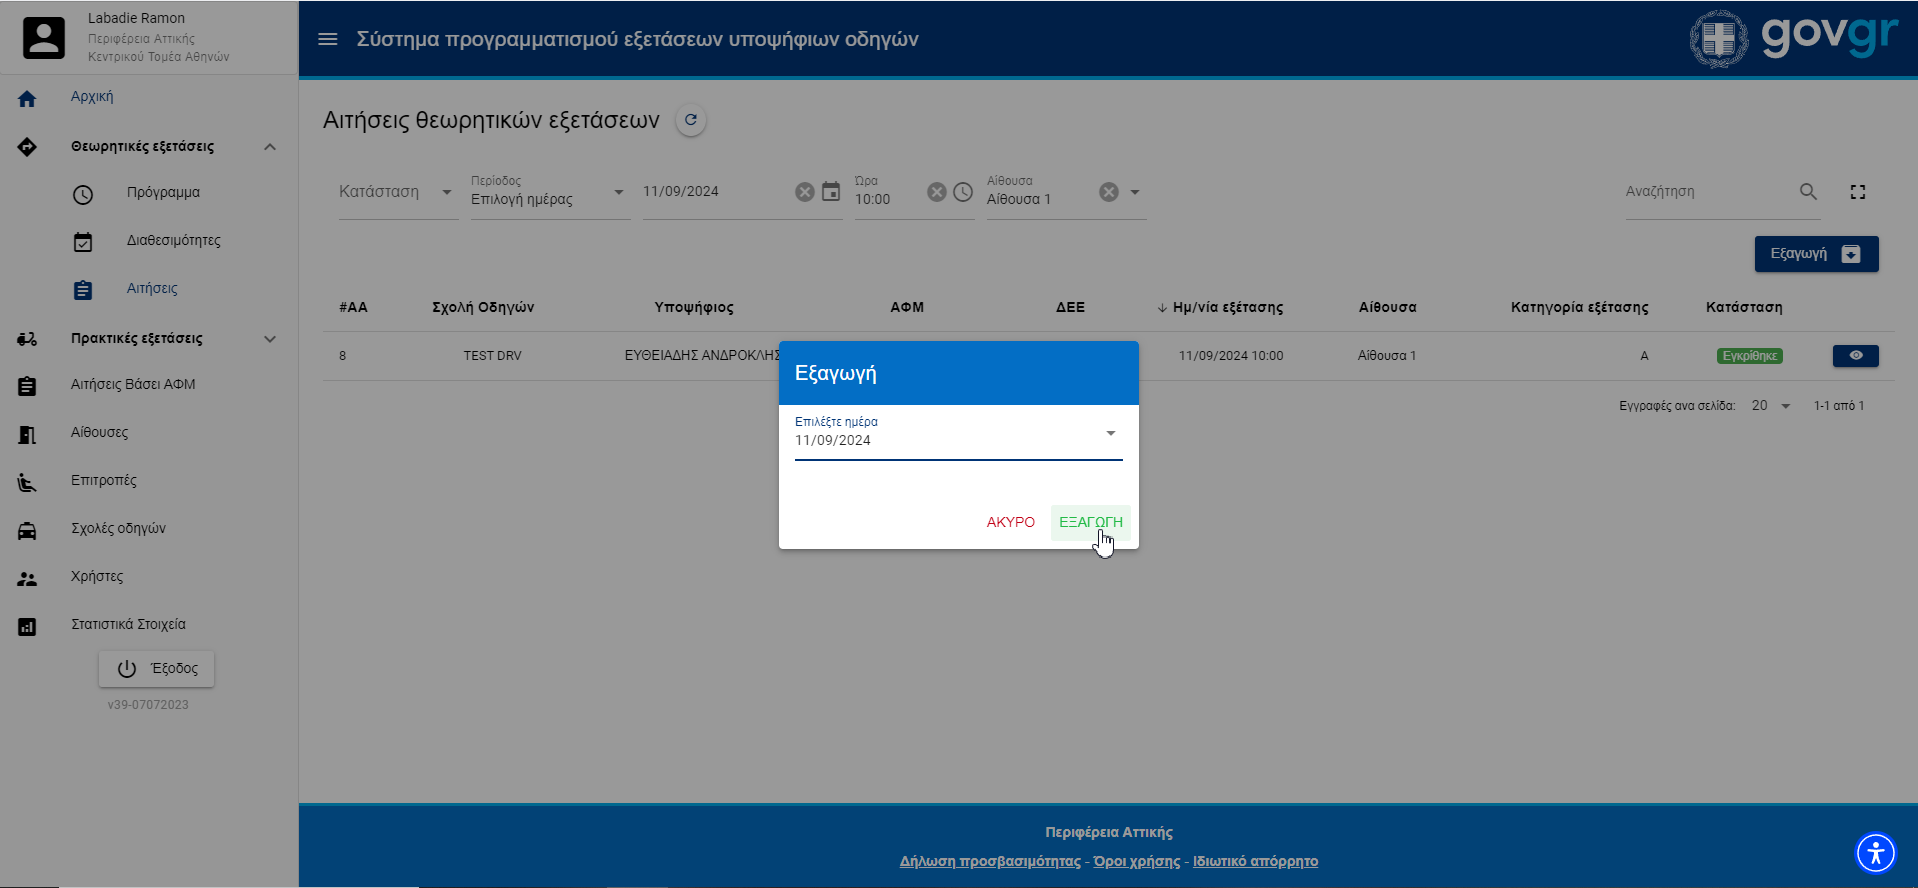Open the clock time picker icon

point(963,192)
